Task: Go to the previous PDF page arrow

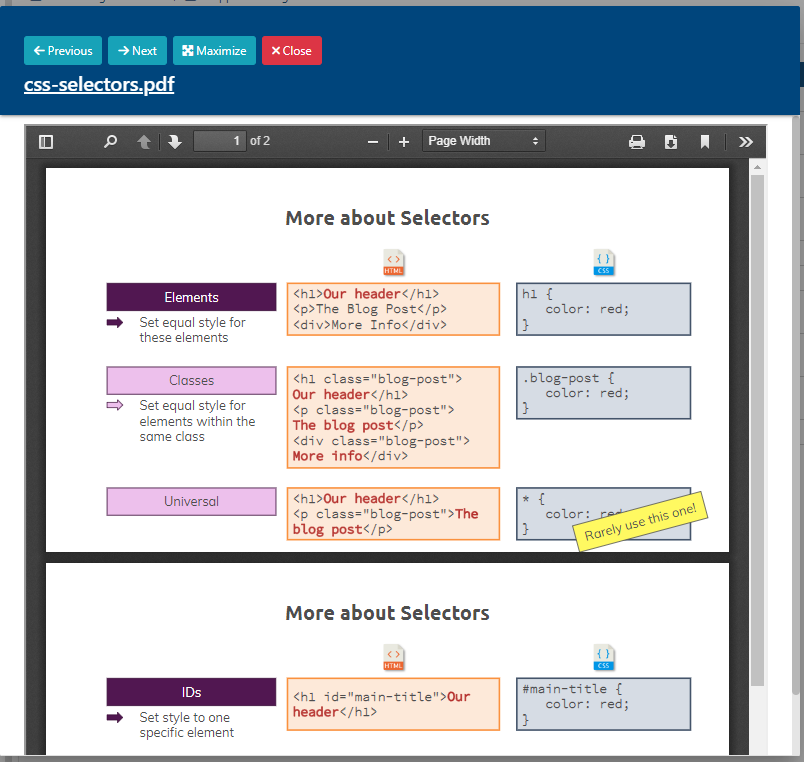Action: click(x=144, y=142)
